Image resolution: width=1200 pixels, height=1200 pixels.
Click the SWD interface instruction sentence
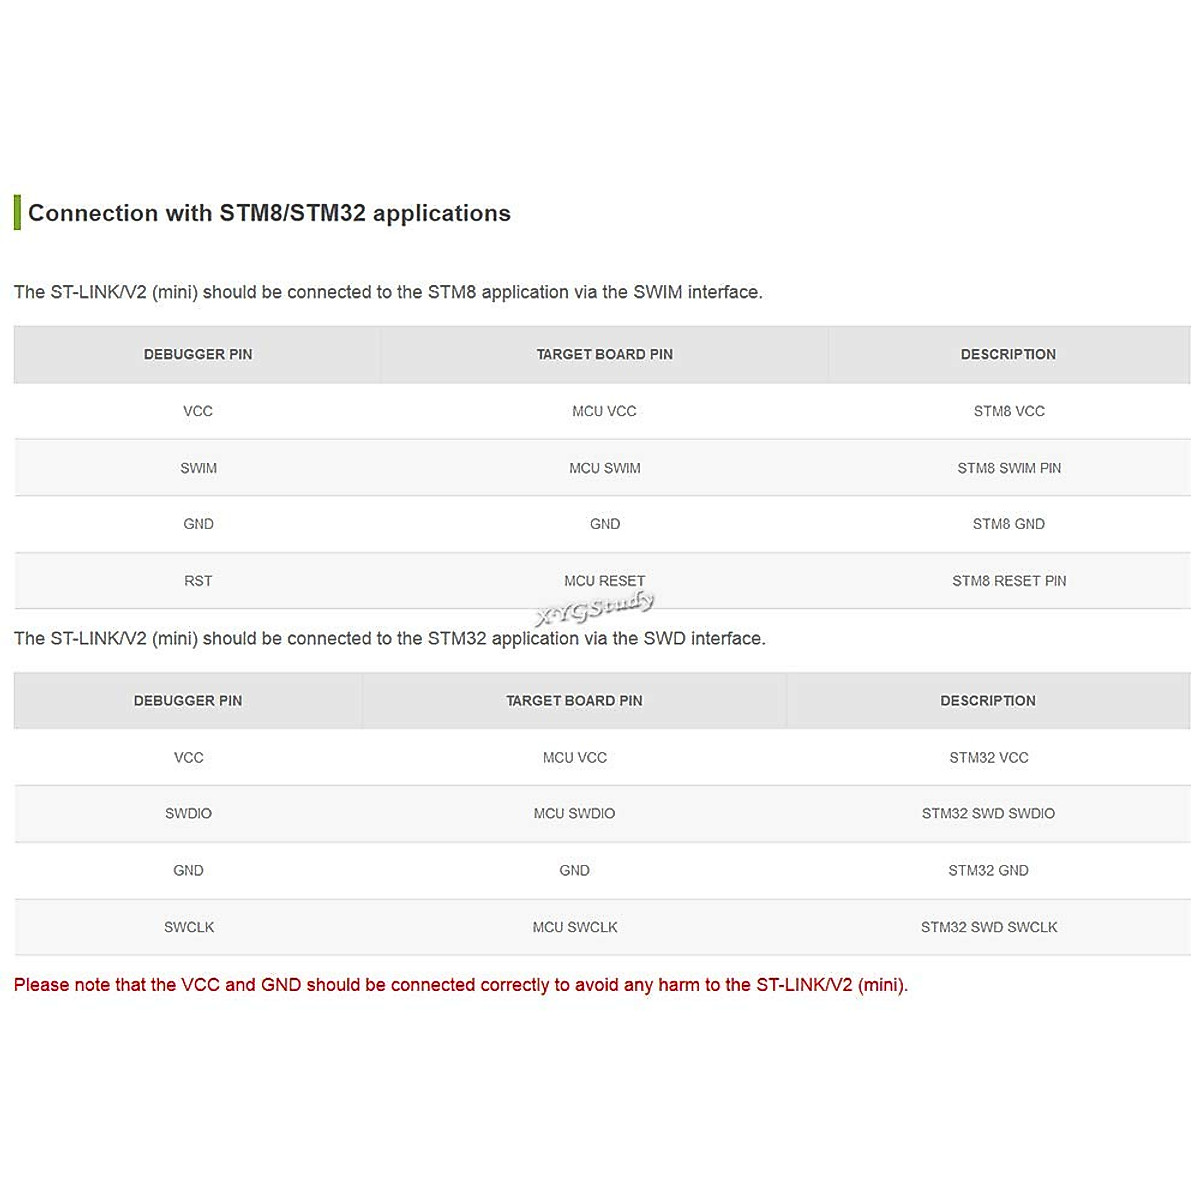[389, 638]
